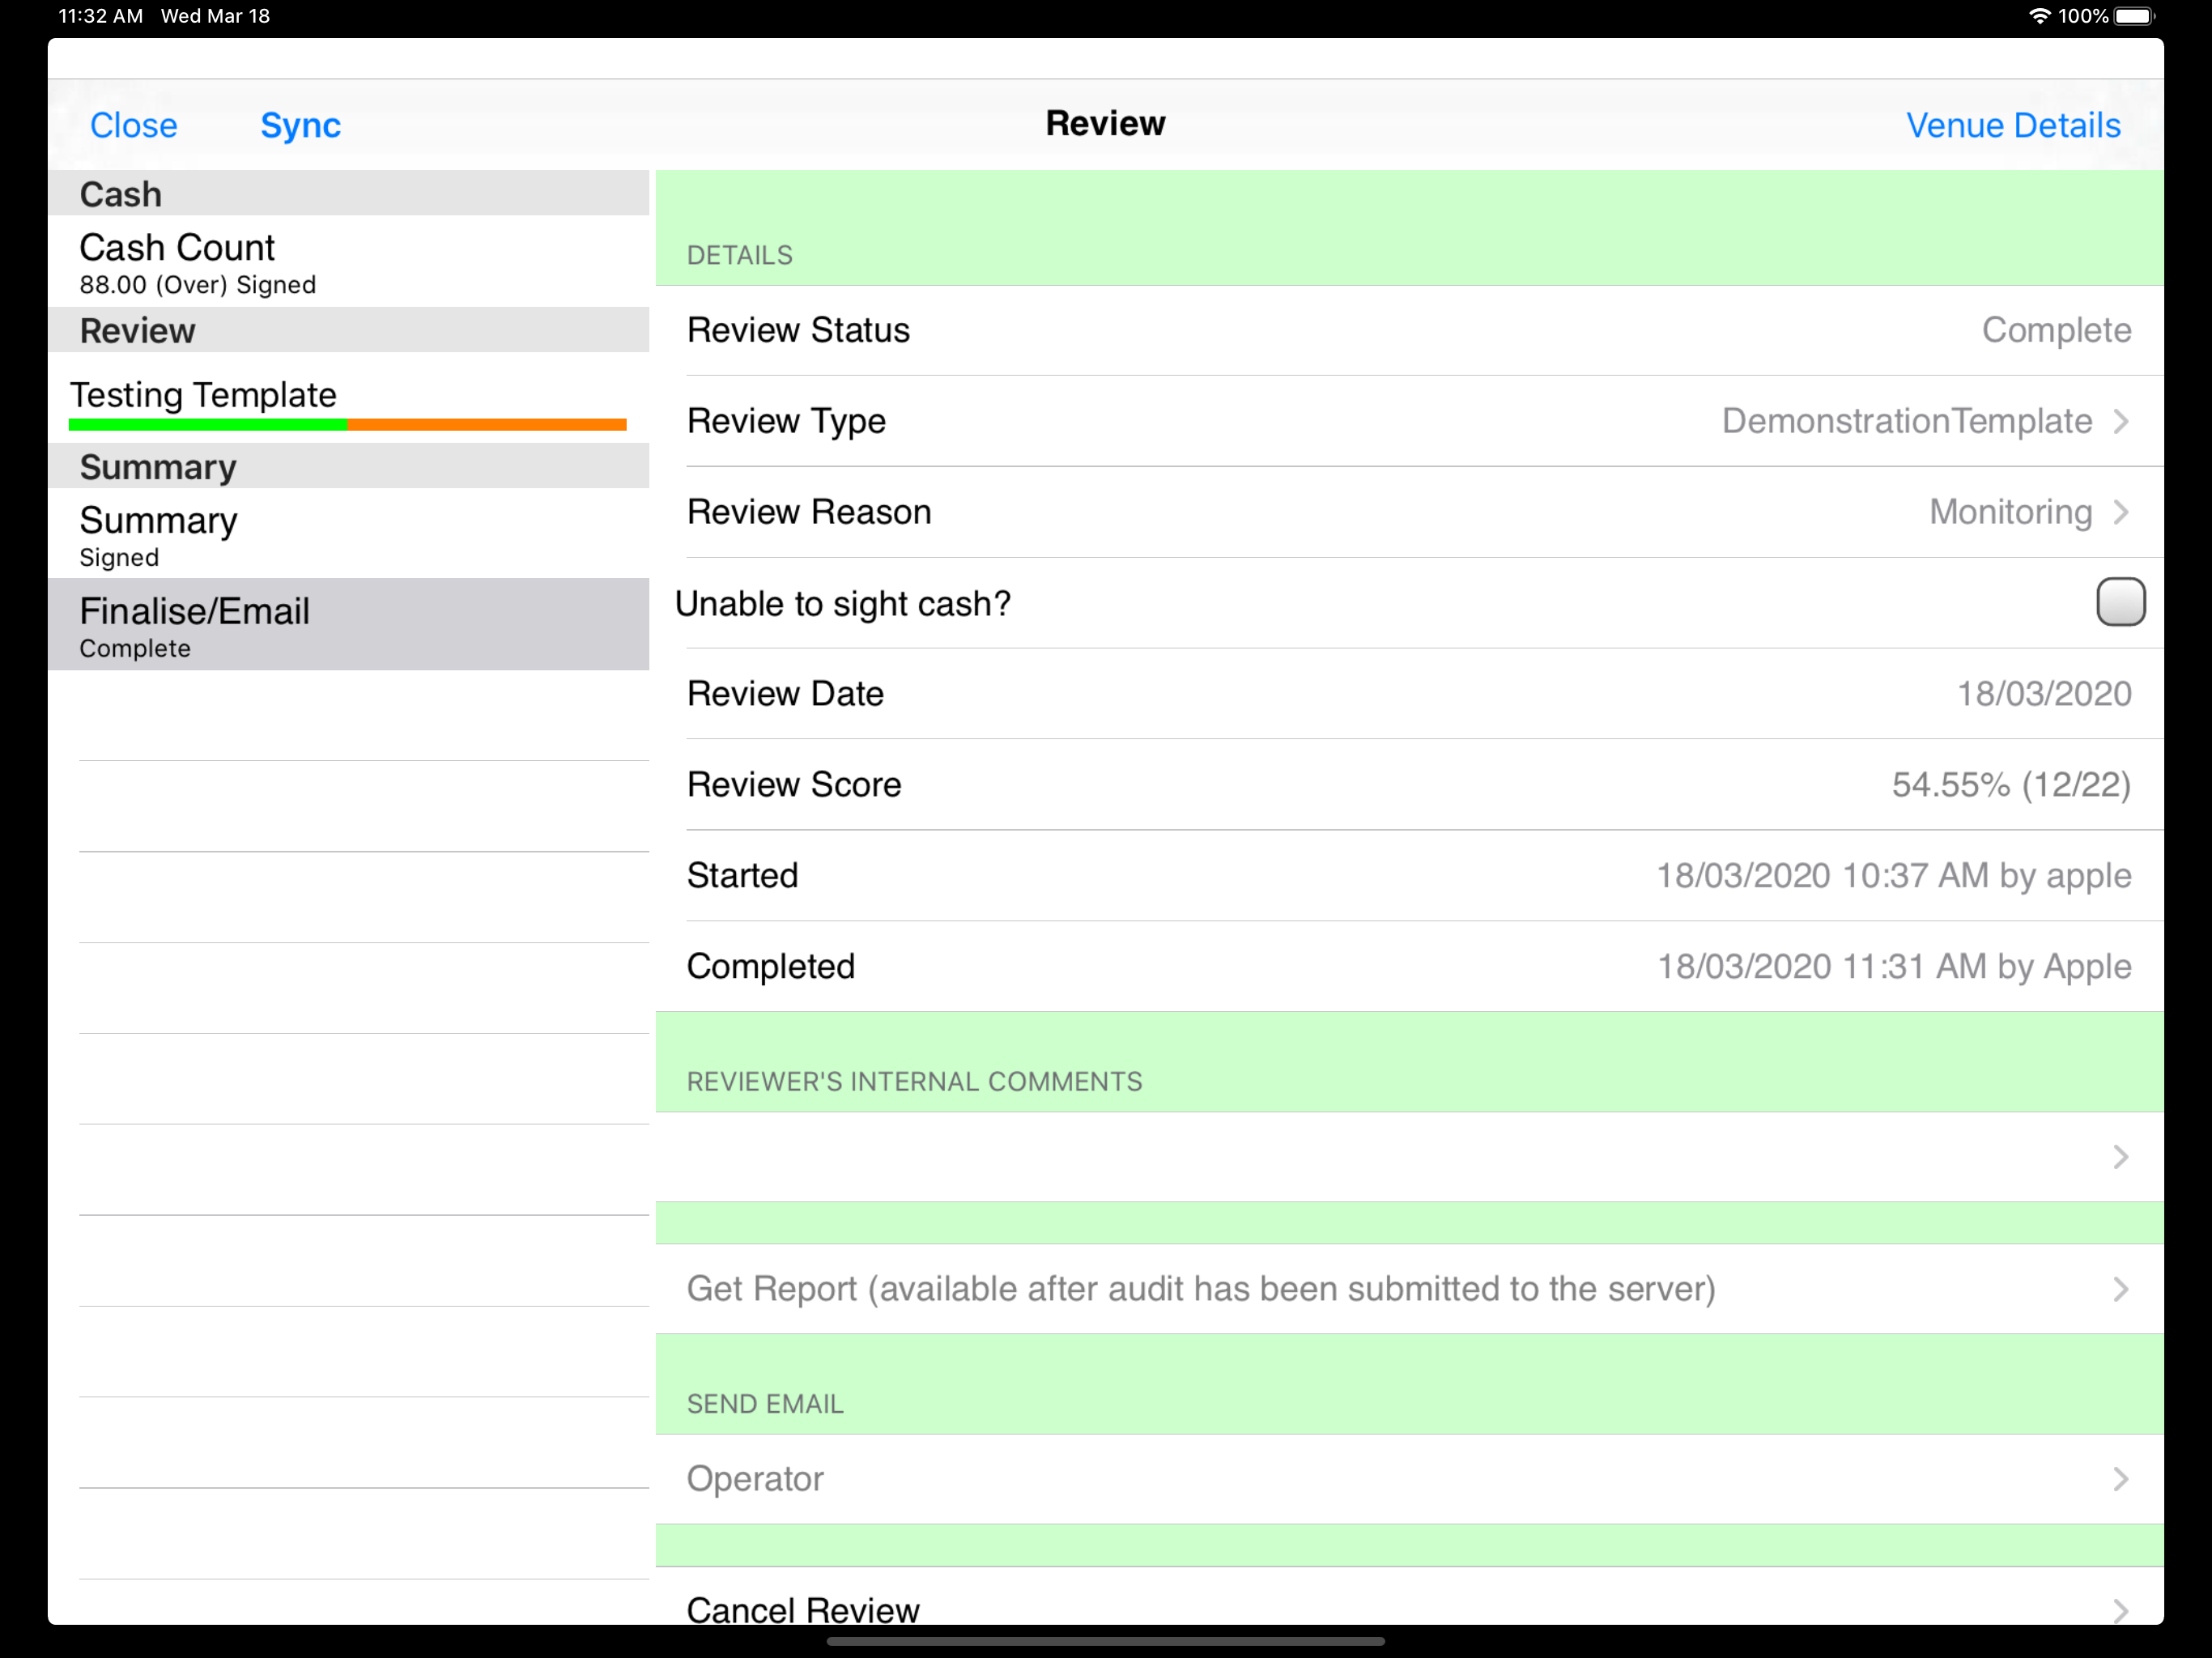Select Summary Signed item in sidebar

(x=348, y=534)
